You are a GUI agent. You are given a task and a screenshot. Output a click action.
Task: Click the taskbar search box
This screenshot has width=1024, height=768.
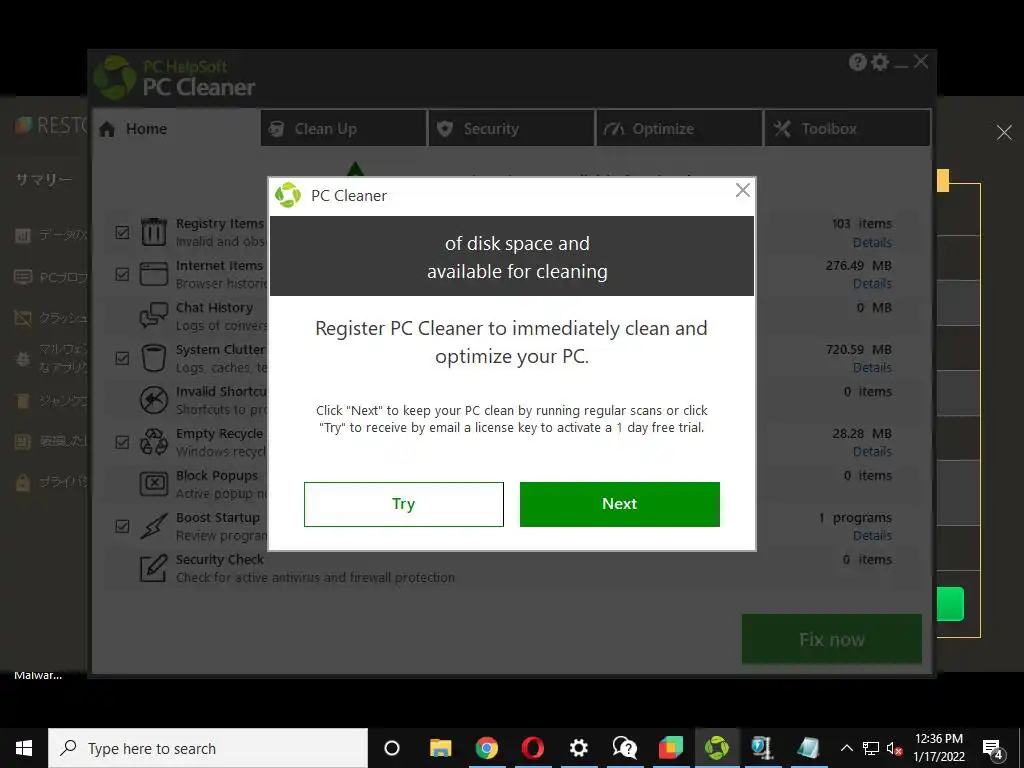208,748
